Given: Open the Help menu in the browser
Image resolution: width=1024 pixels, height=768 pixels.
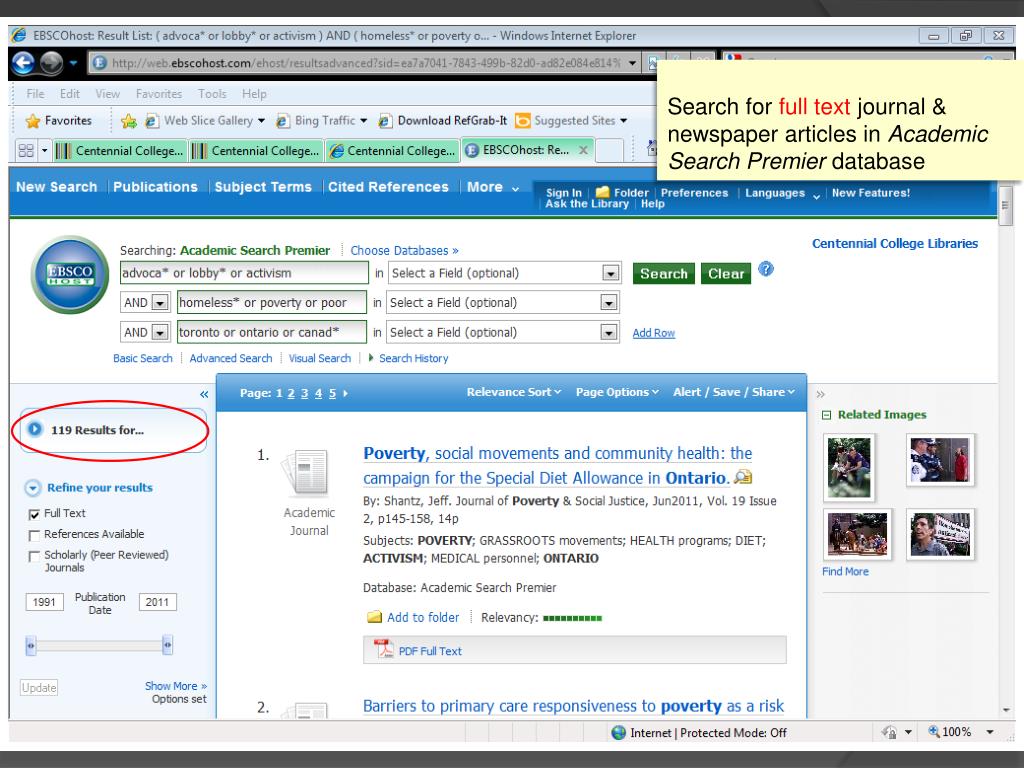Looking at the screenshot, I should coord(254,94).
